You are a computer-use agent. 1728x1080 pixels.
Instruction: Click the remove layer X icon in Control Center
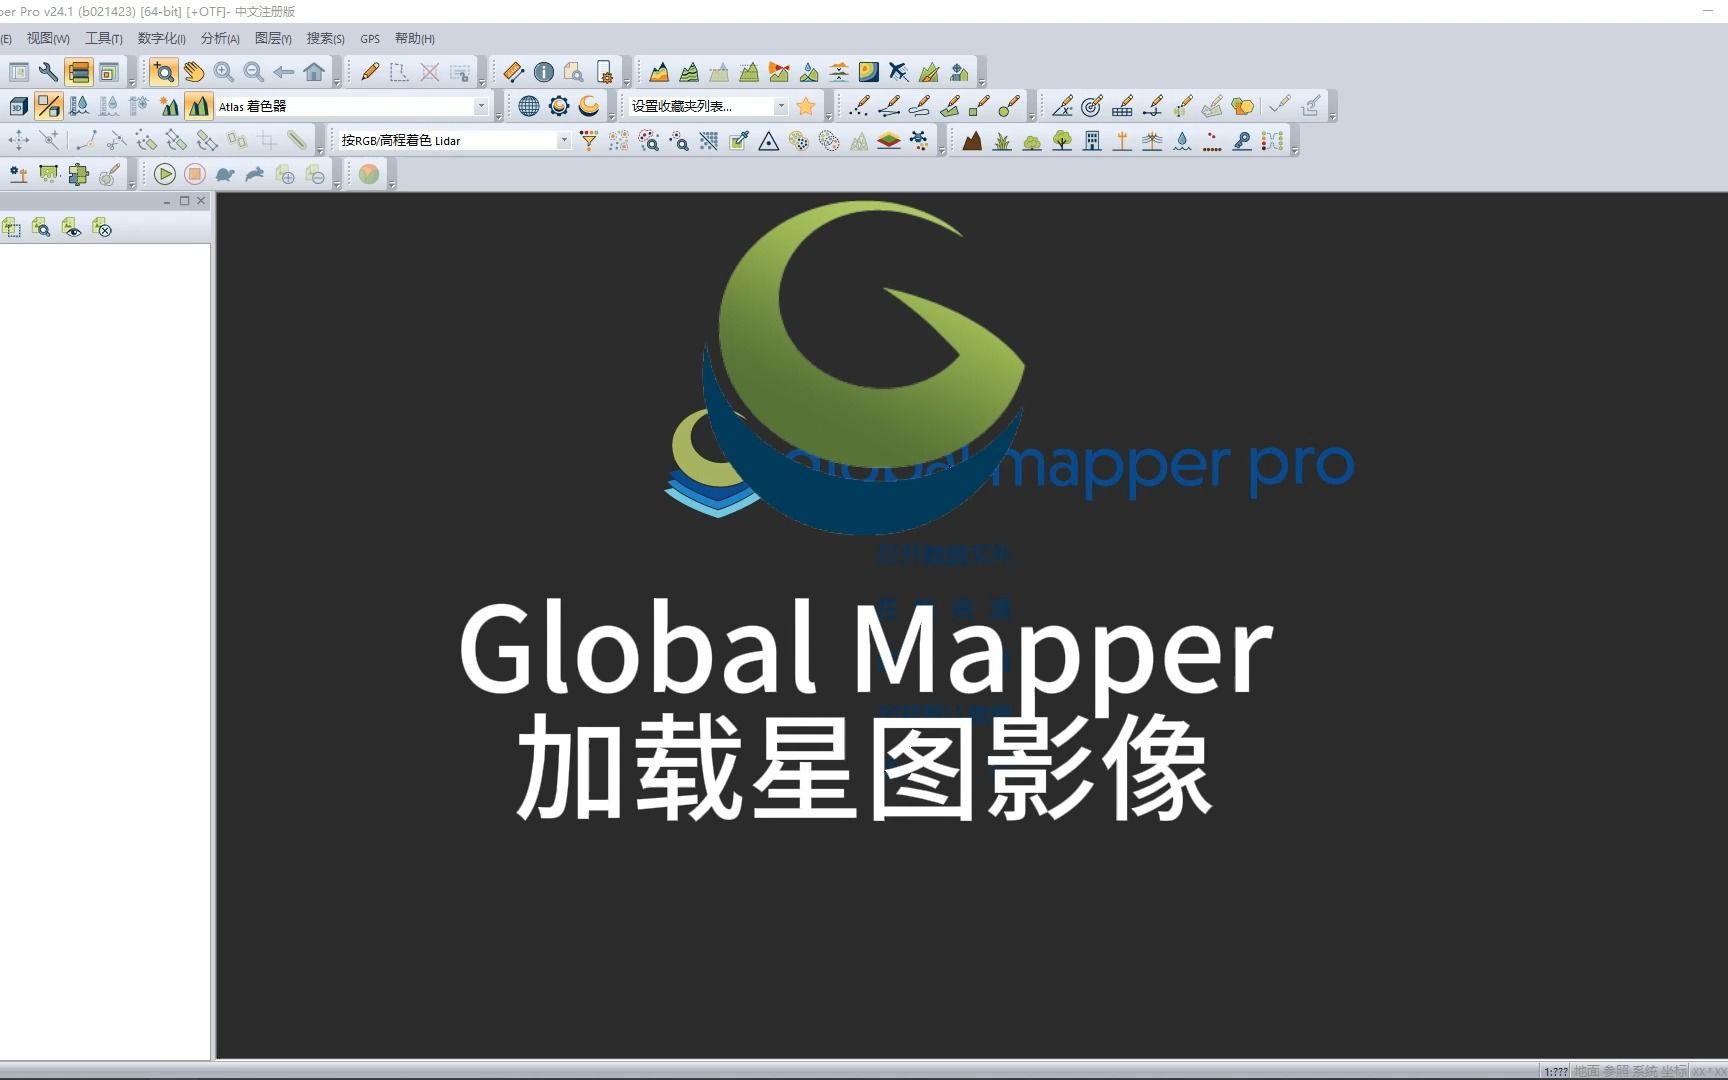coord(101,228)
